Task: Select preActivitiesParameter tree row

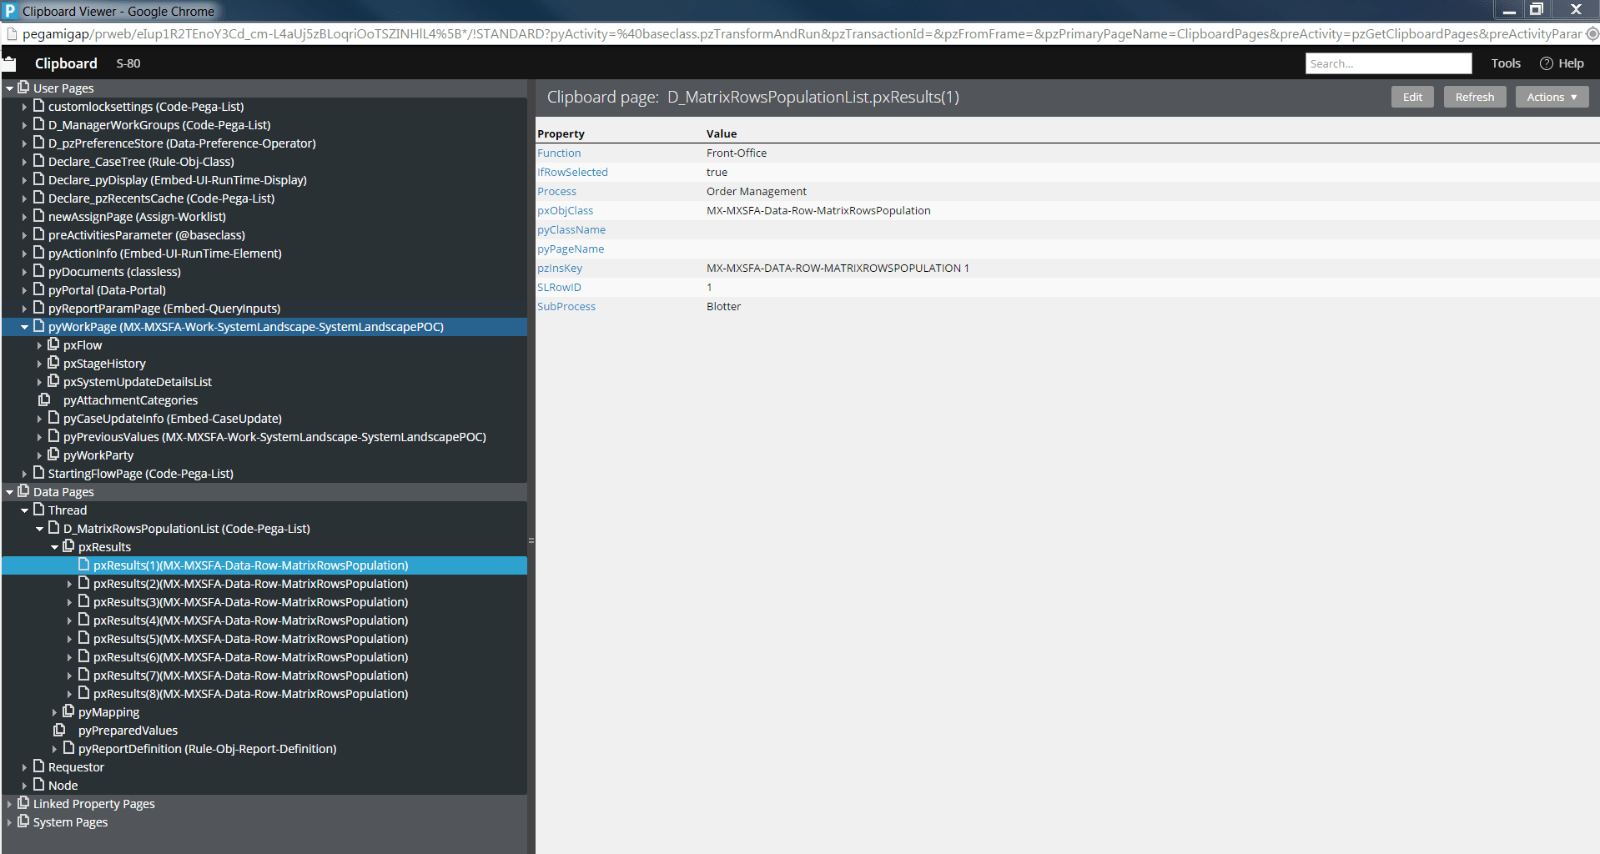Action: point(264,235)
